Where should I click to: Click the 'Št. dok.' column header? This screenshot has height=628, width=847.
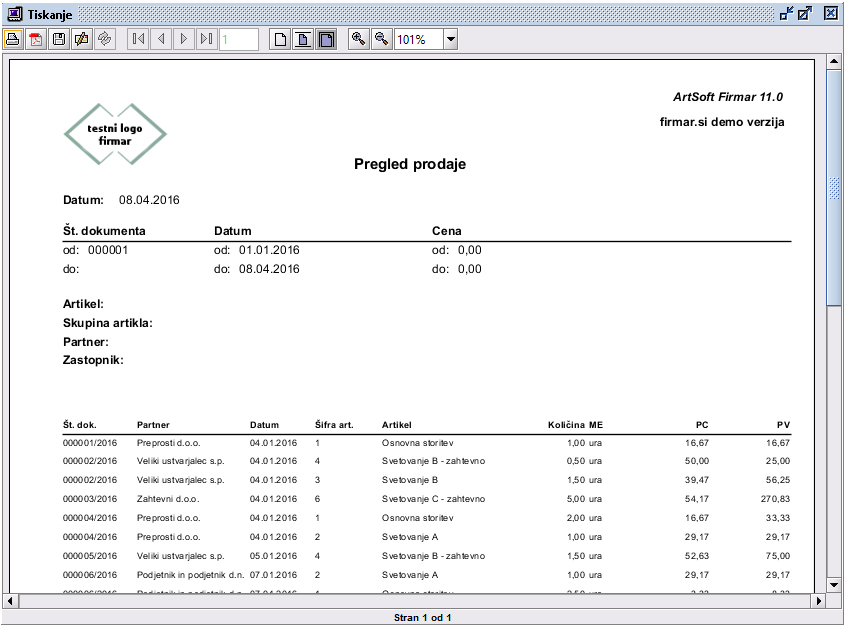point(80,425)
